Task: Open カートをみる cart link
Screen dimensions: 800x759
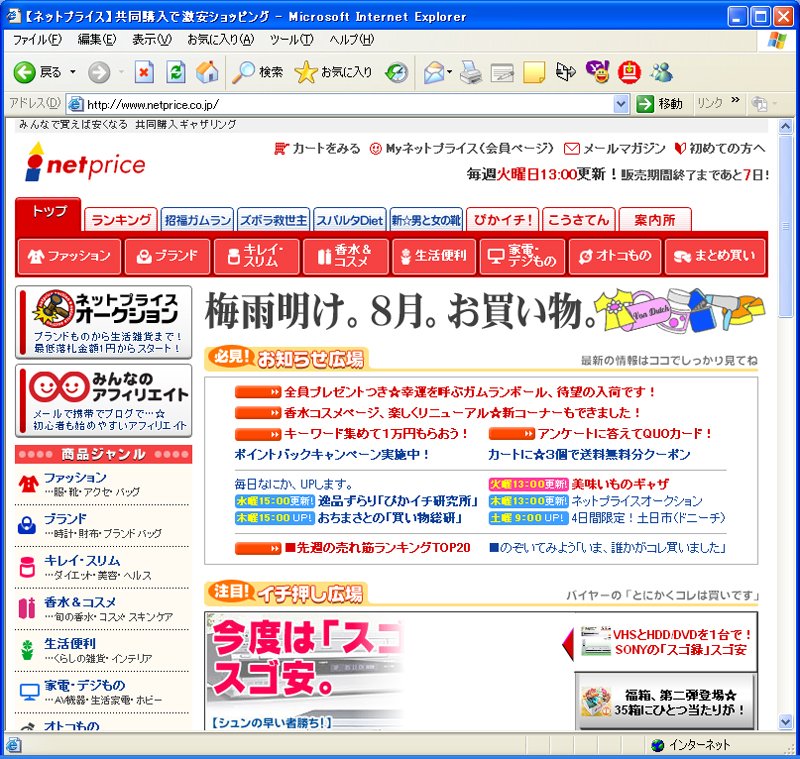Action: [317, 148]
